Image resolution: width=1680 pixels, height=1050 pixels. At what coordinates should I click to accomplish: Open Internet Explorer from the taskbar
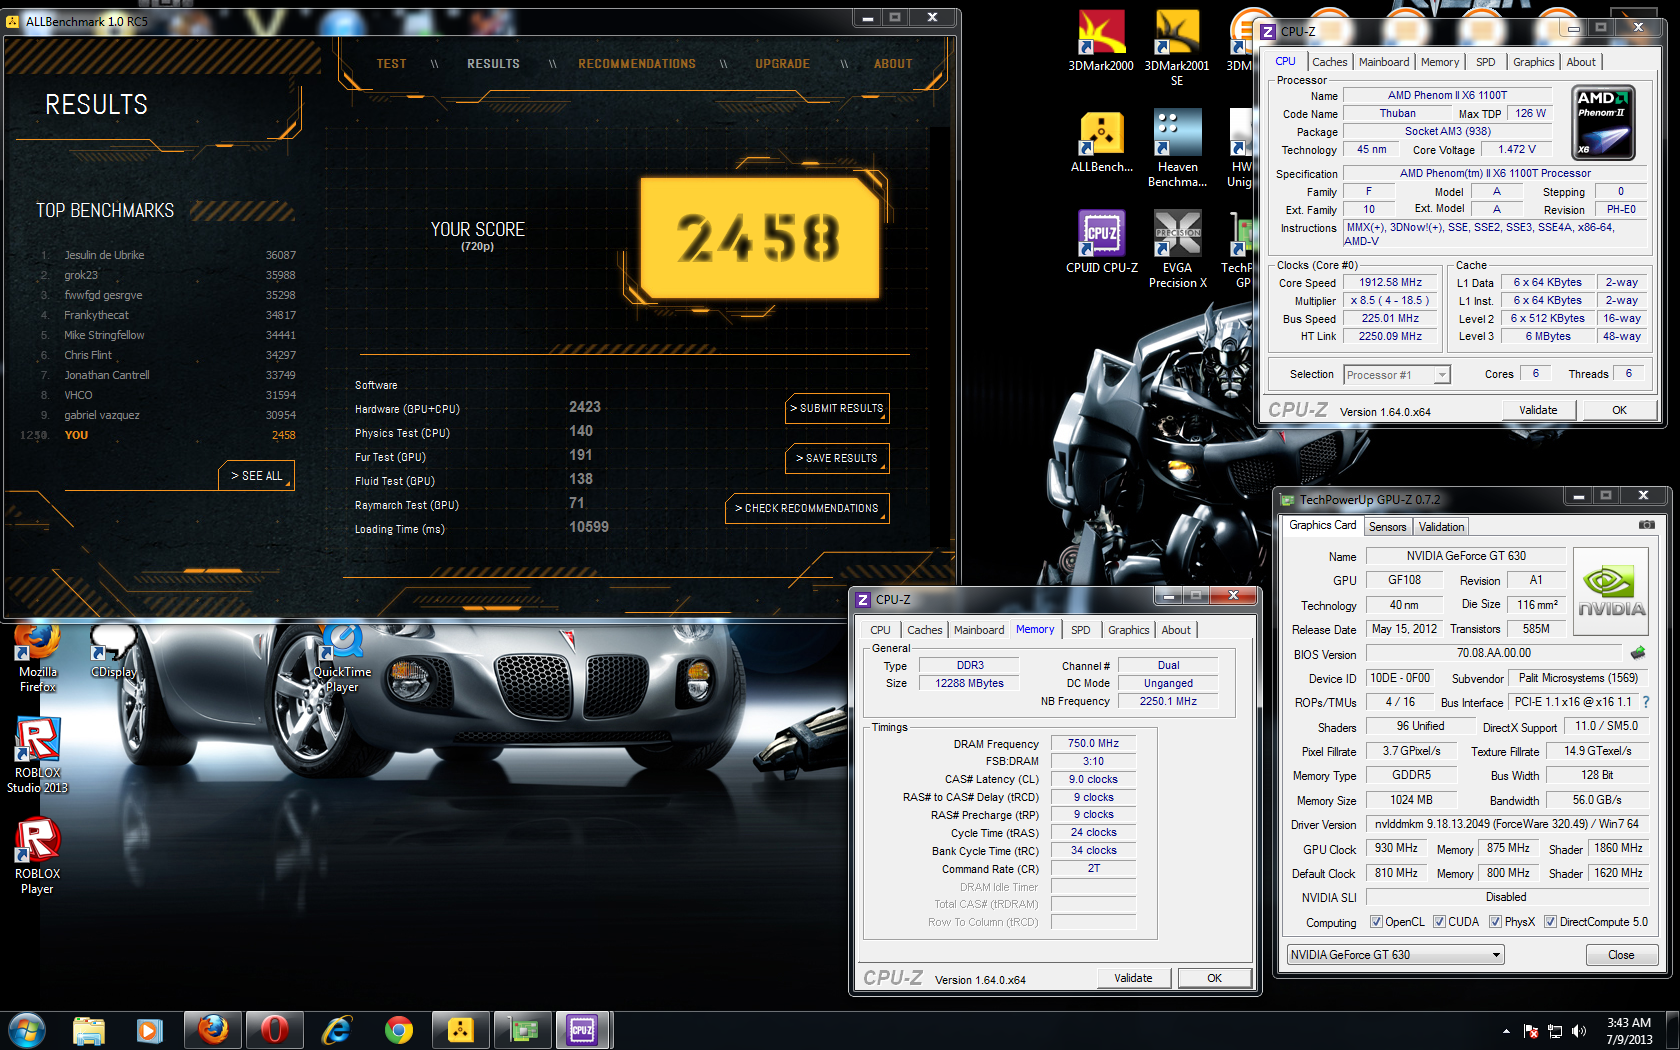337,1030
